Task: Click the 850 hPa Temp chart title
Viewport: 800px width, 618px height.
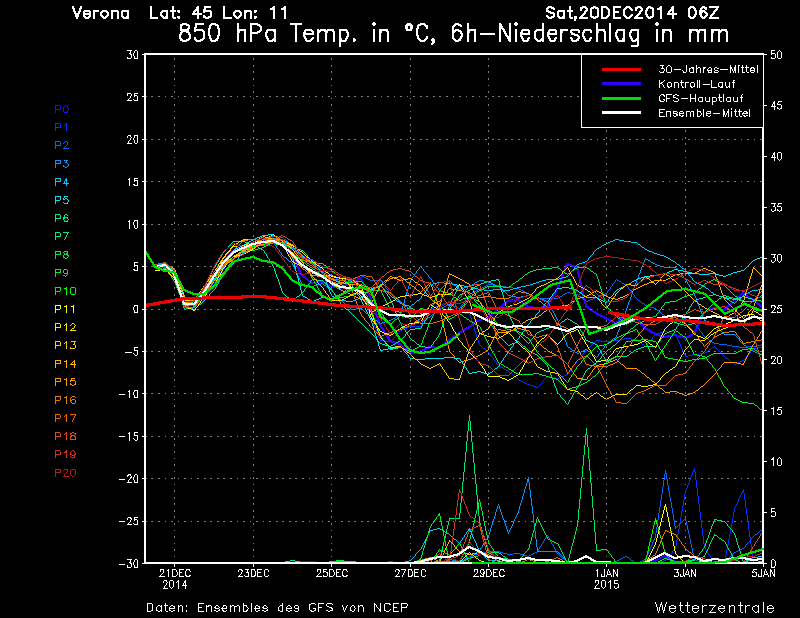Action: (454, 34)
